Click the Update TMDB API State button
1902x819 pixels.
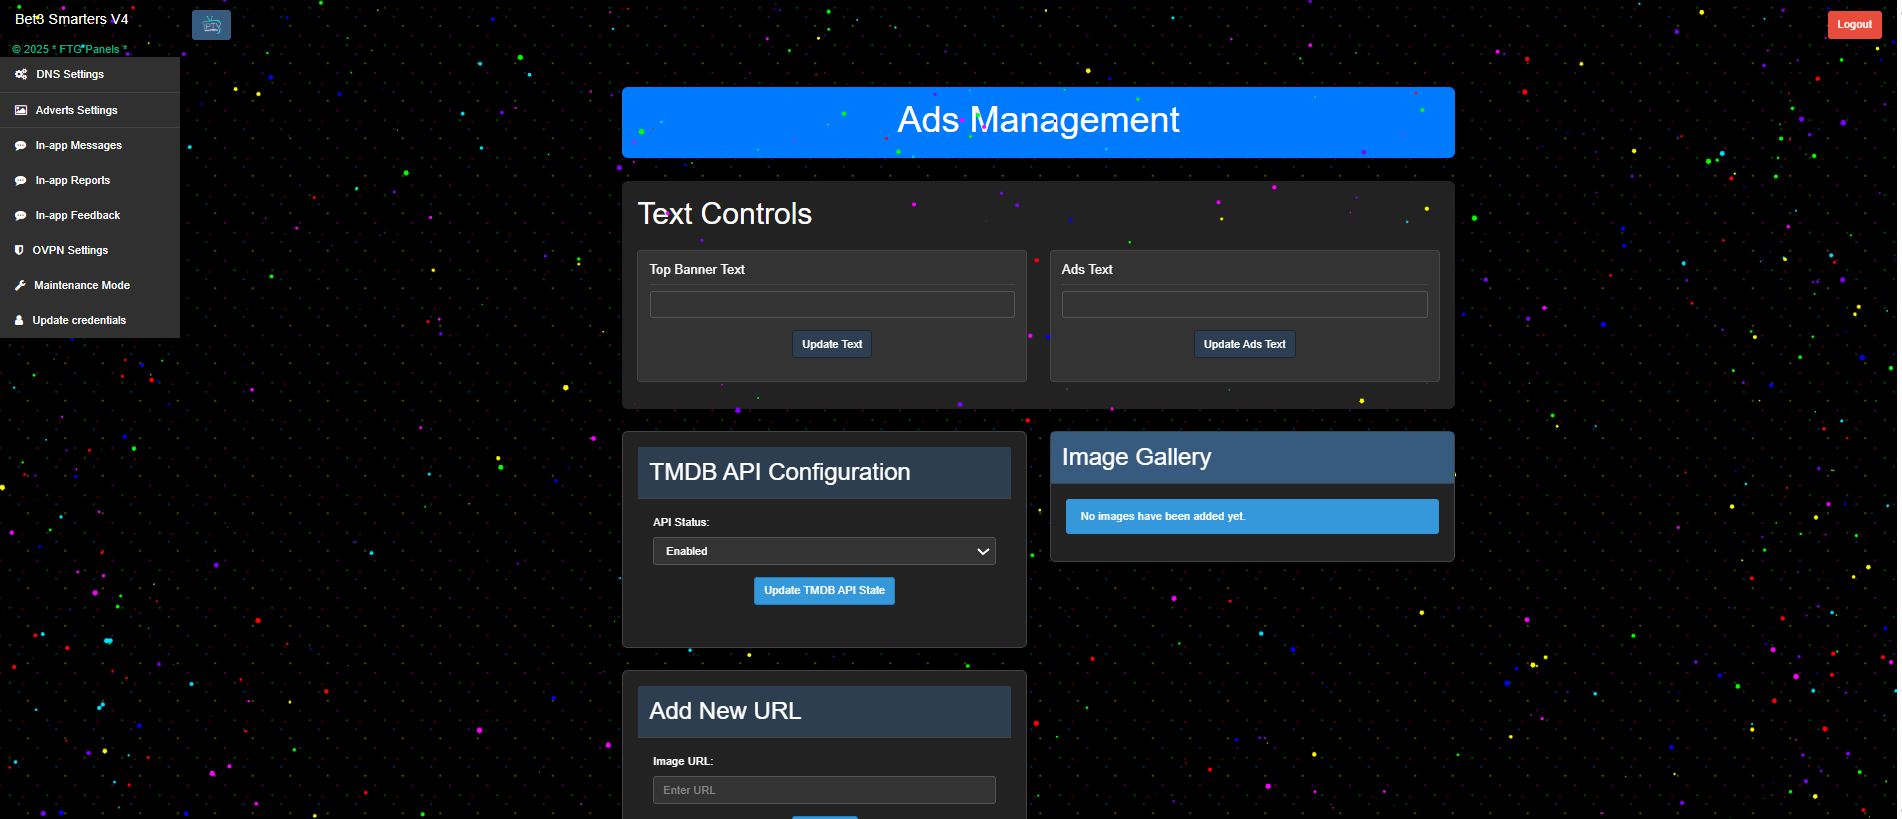[x=824, y=591]
